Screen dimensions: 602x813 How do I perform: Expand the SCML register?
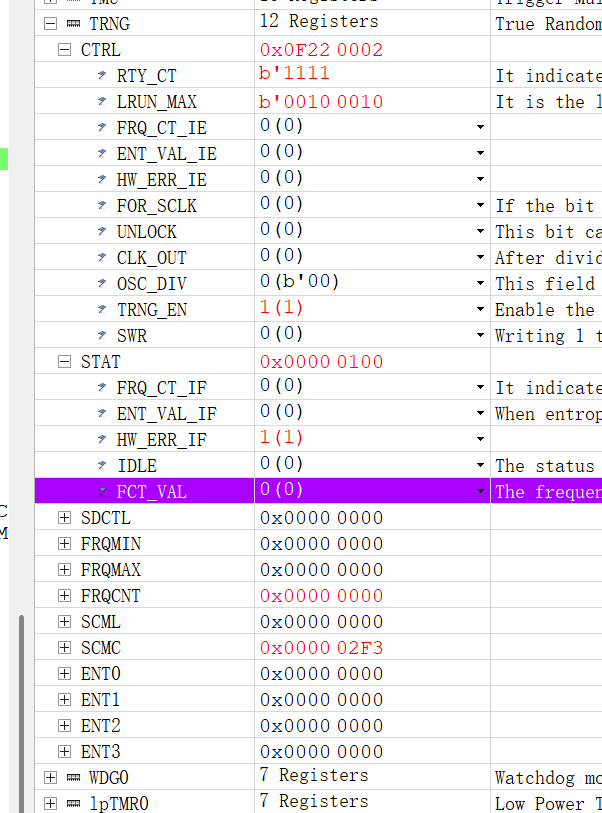[64, 621]
